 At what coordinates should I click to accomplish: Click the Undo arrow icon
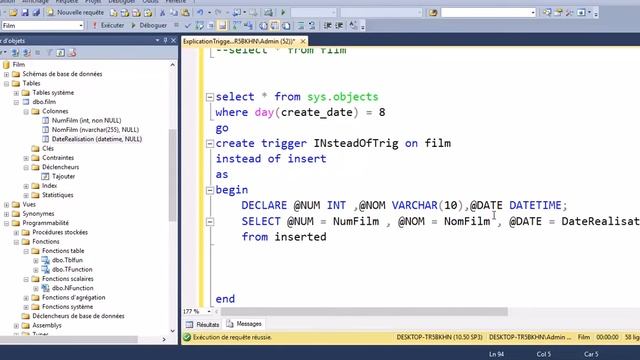coord(200,13)
